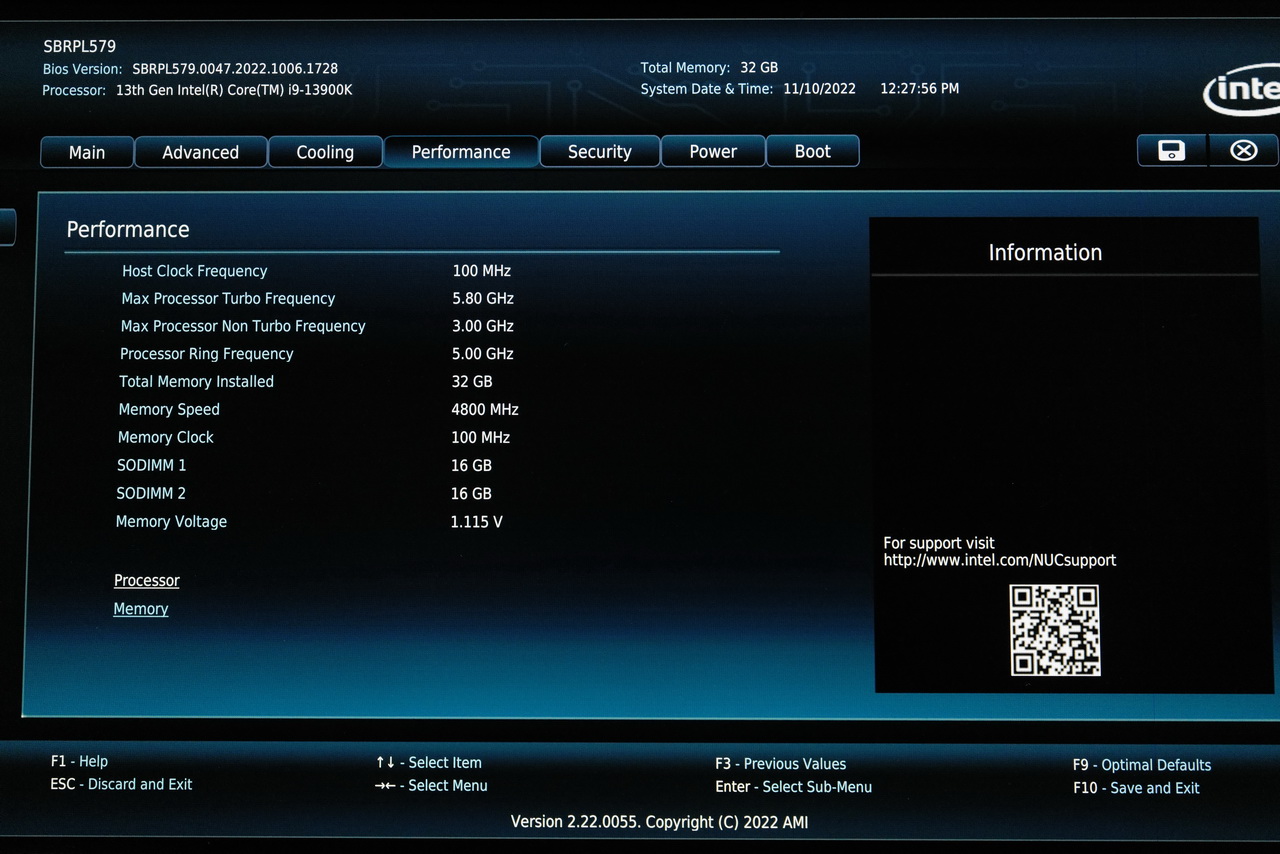1280x854 pixels.
Task: Click the Select Item arrows hint
Action: [428, 762]
